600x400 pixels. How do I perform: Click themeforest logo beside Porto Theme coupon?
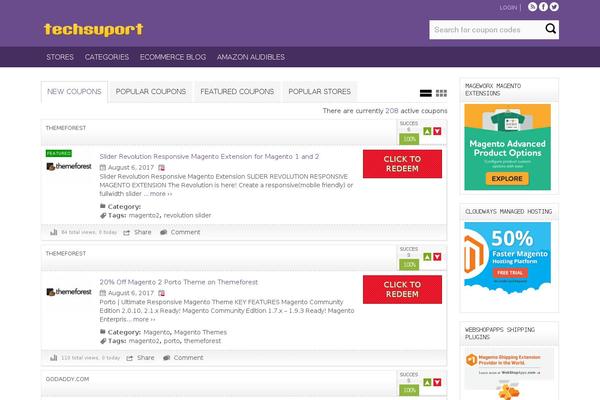[69, 292]
